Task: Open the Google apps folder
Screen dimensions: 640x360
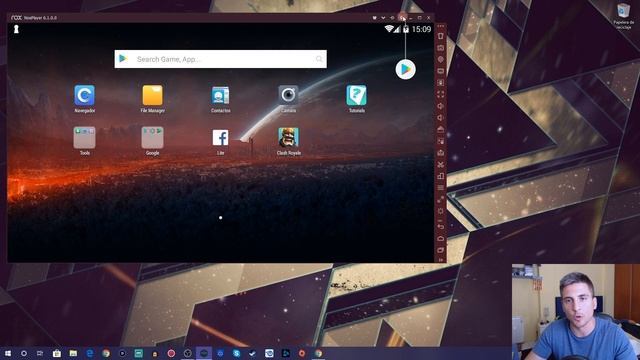Action: 152,138
